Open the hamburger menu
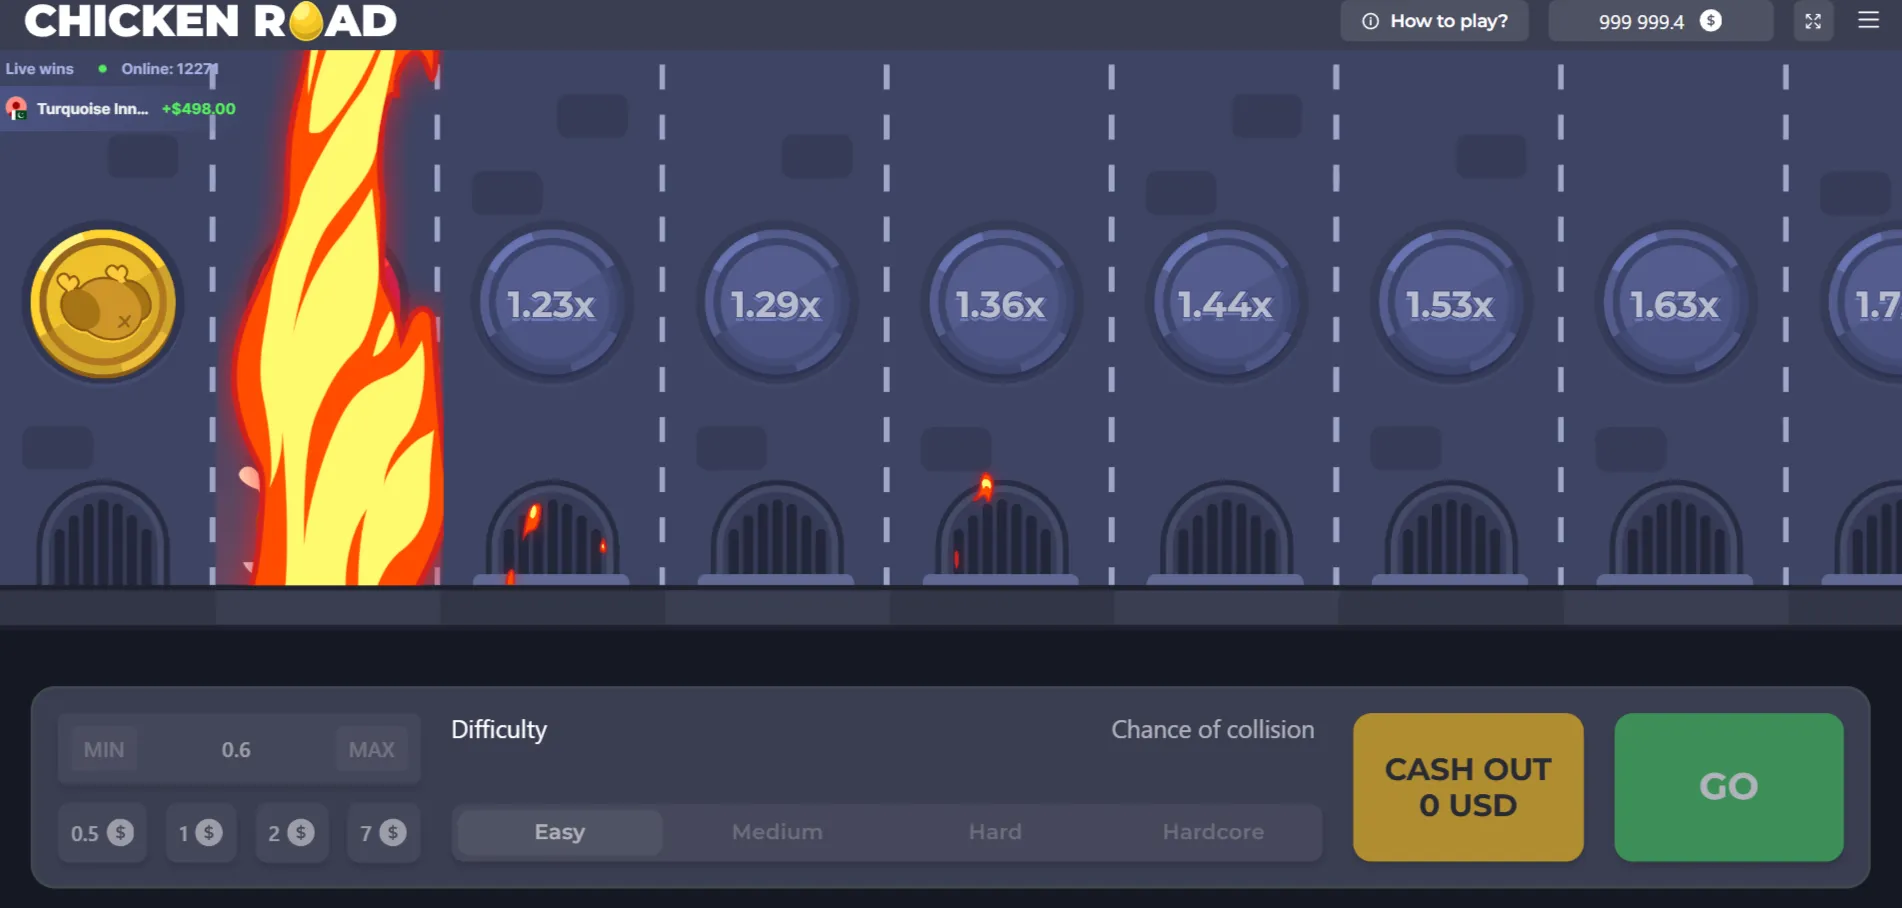This screenshot has width=1902, height=908. [x=1868, y=20]
